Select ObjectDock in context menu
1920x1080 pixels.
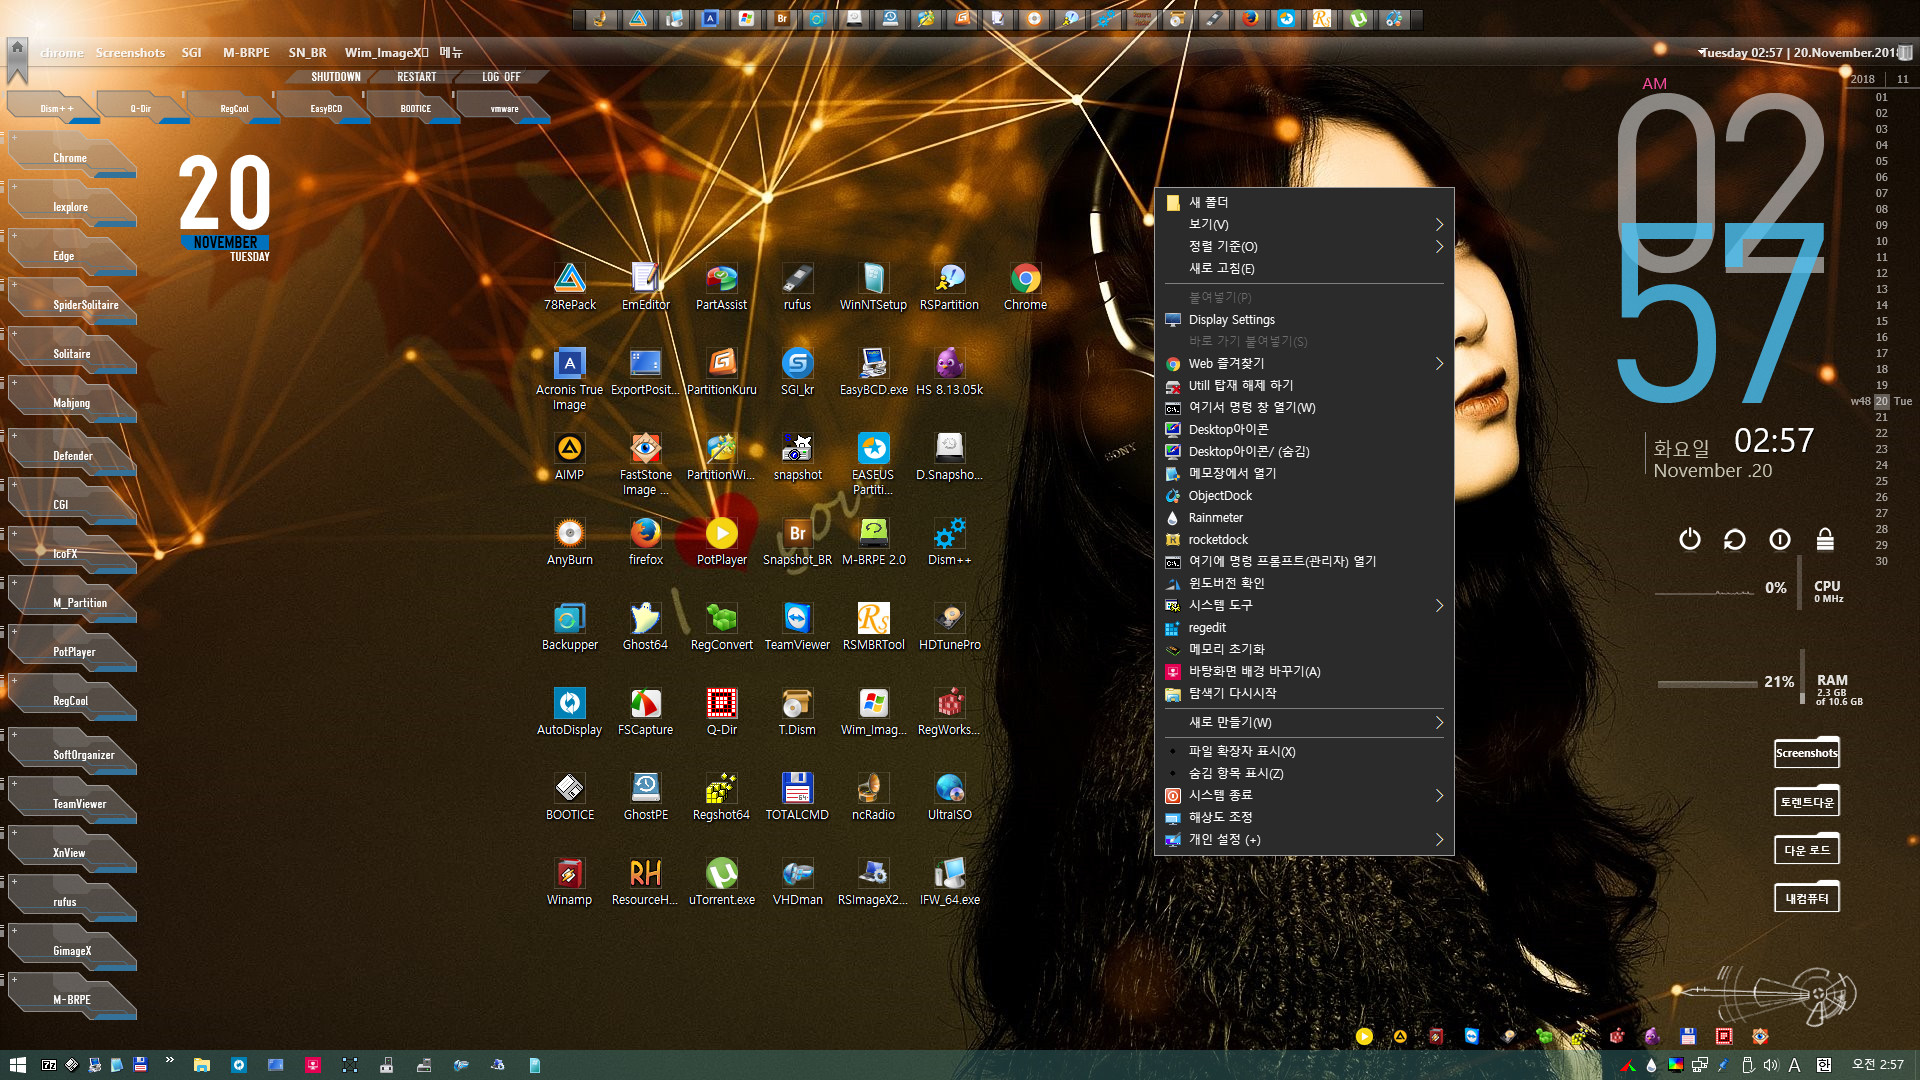[x=1304, y=495]
